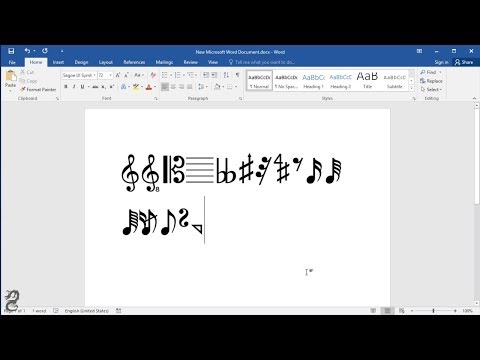
Task: Adjust the zoom slider in the status bar
Action: (434, 311)
